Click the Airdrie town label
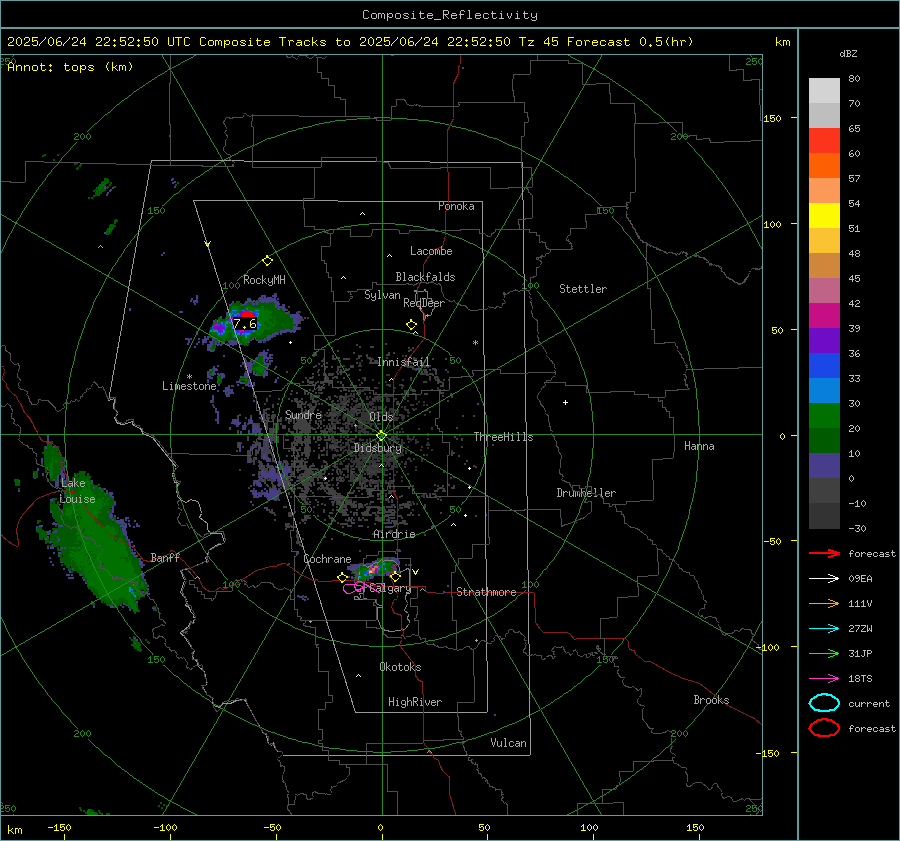 (394, 534)
